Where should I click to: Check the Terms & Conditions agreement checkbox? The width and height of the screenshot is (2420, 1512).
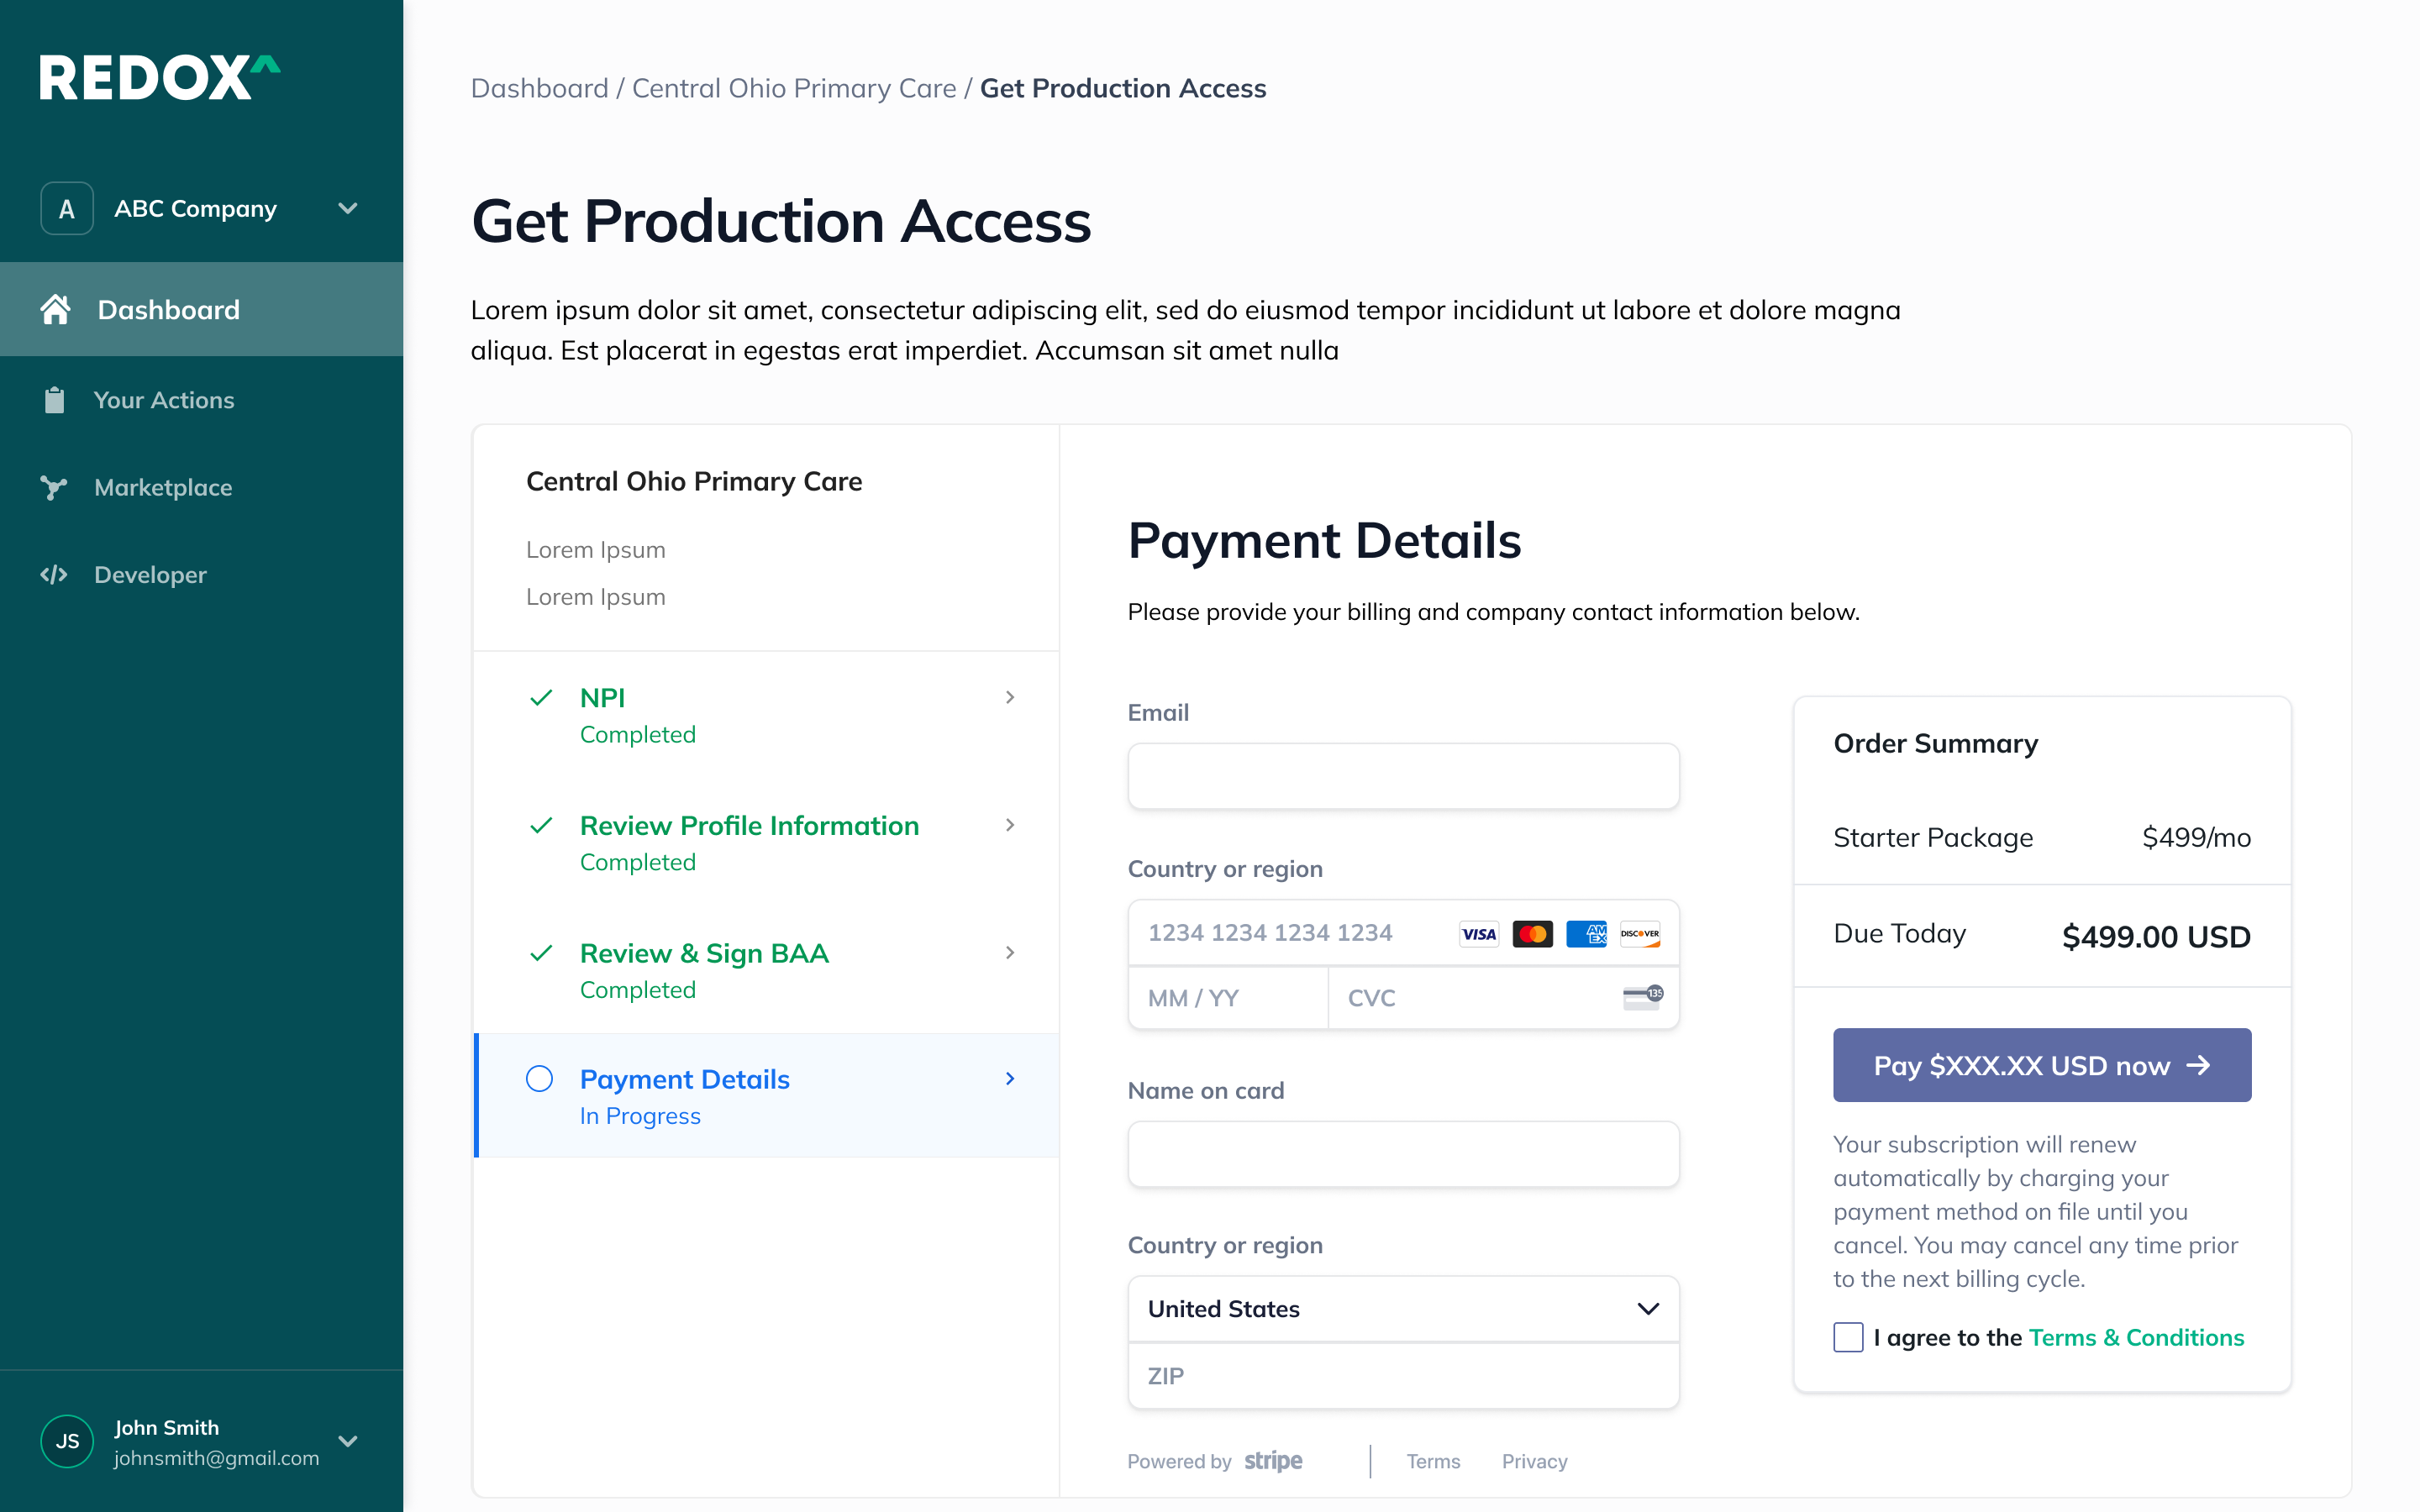[x=1848, y=1337]
